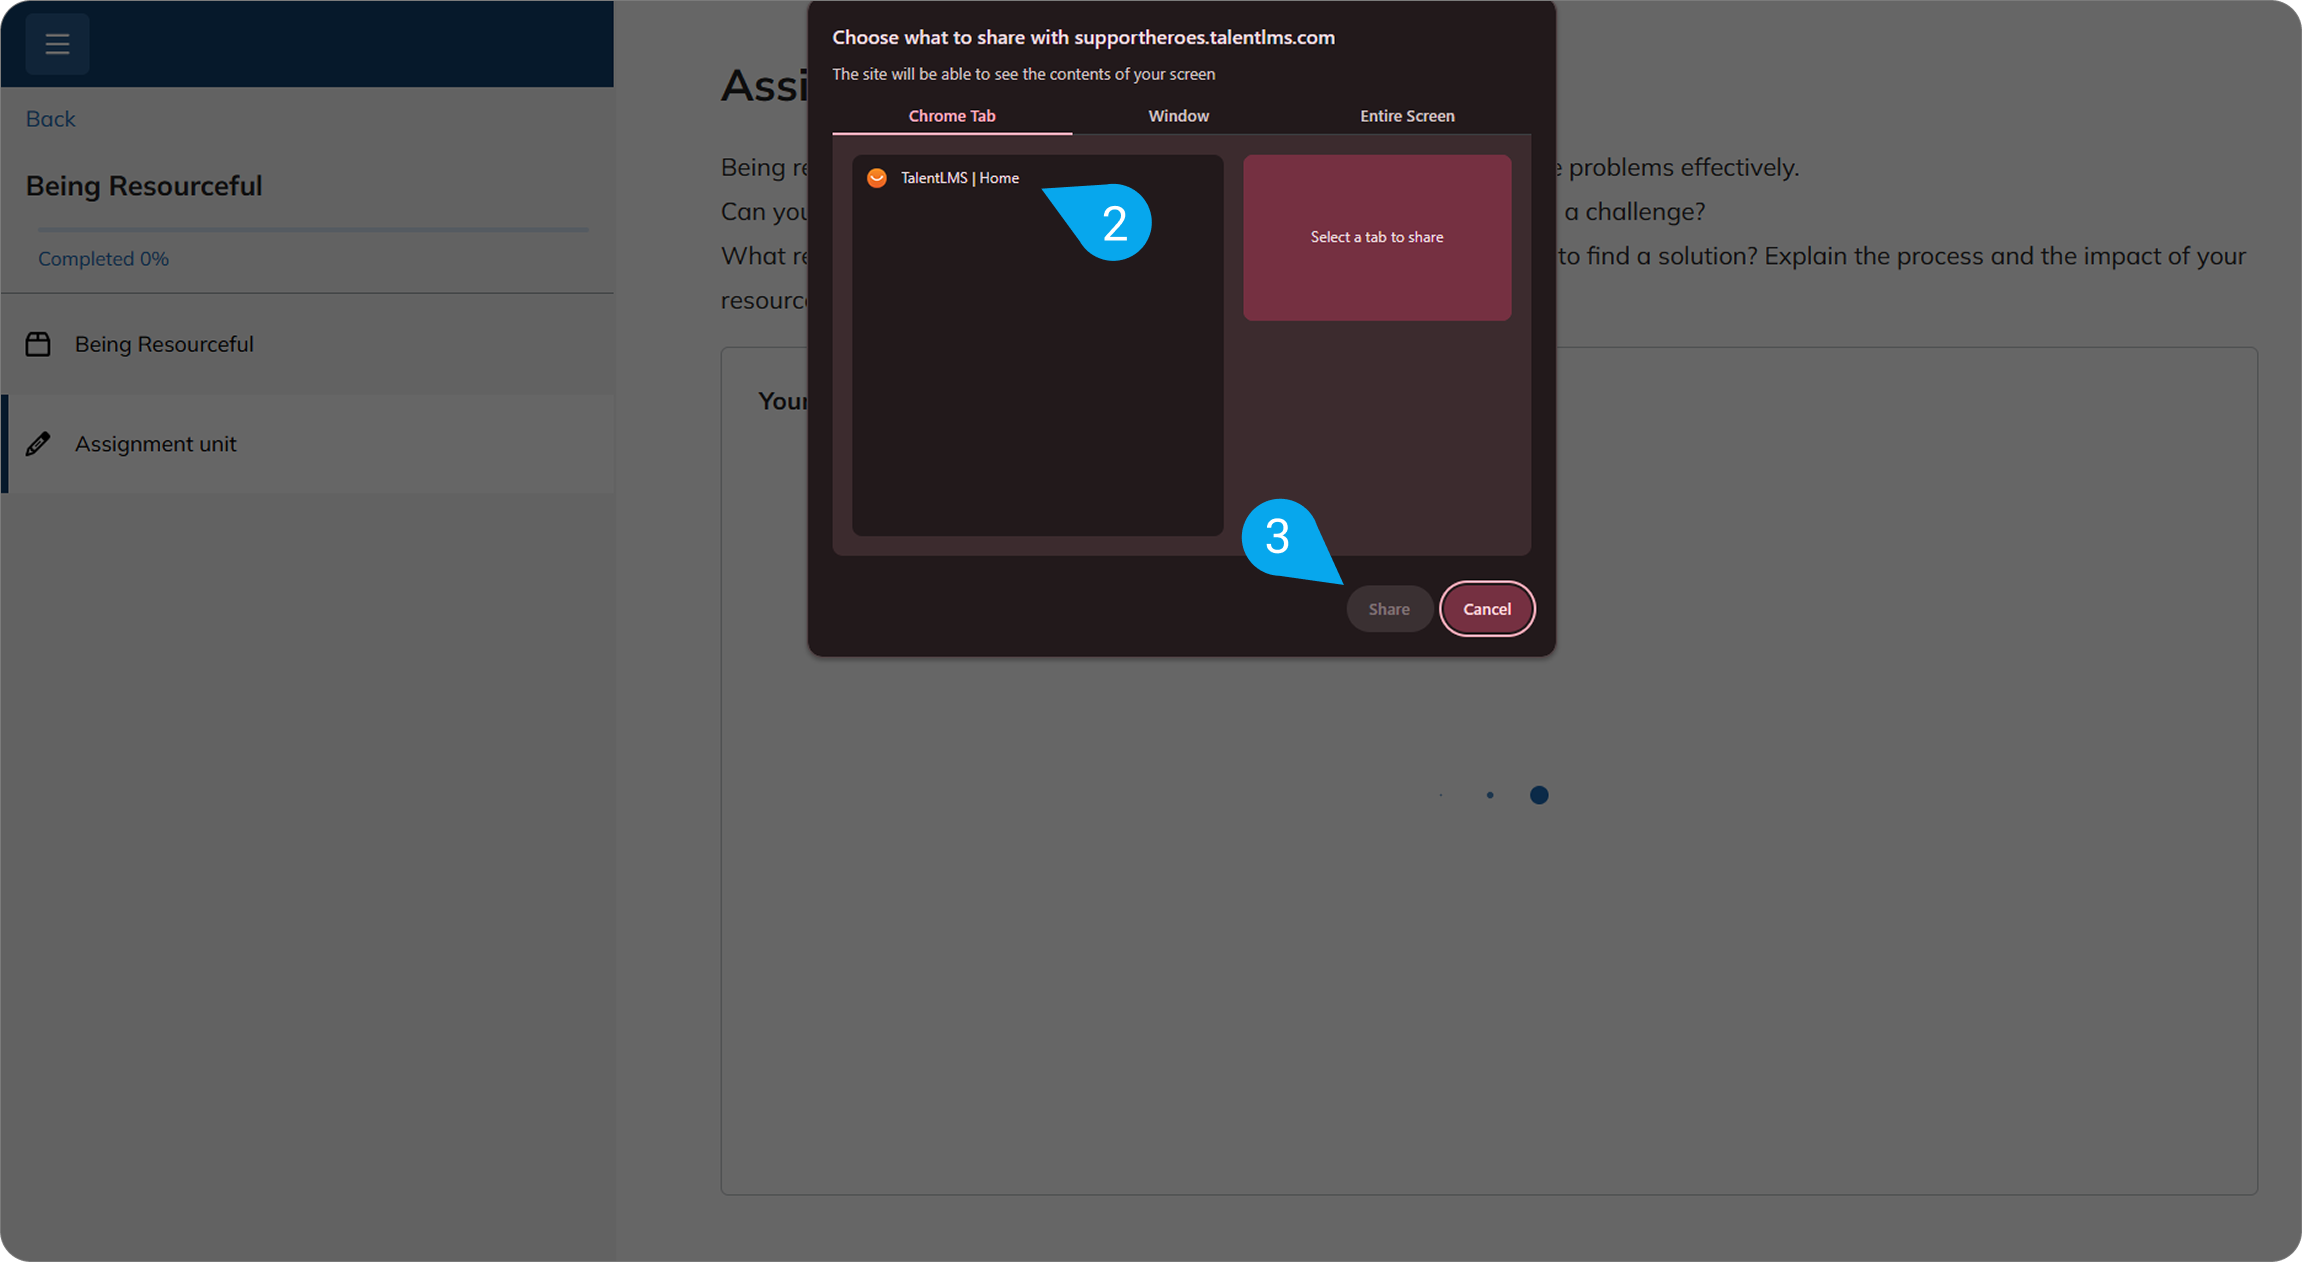Click the 'Select a tab to share' preview
Screen dimensions: 2302x1262
(1377, 237)
